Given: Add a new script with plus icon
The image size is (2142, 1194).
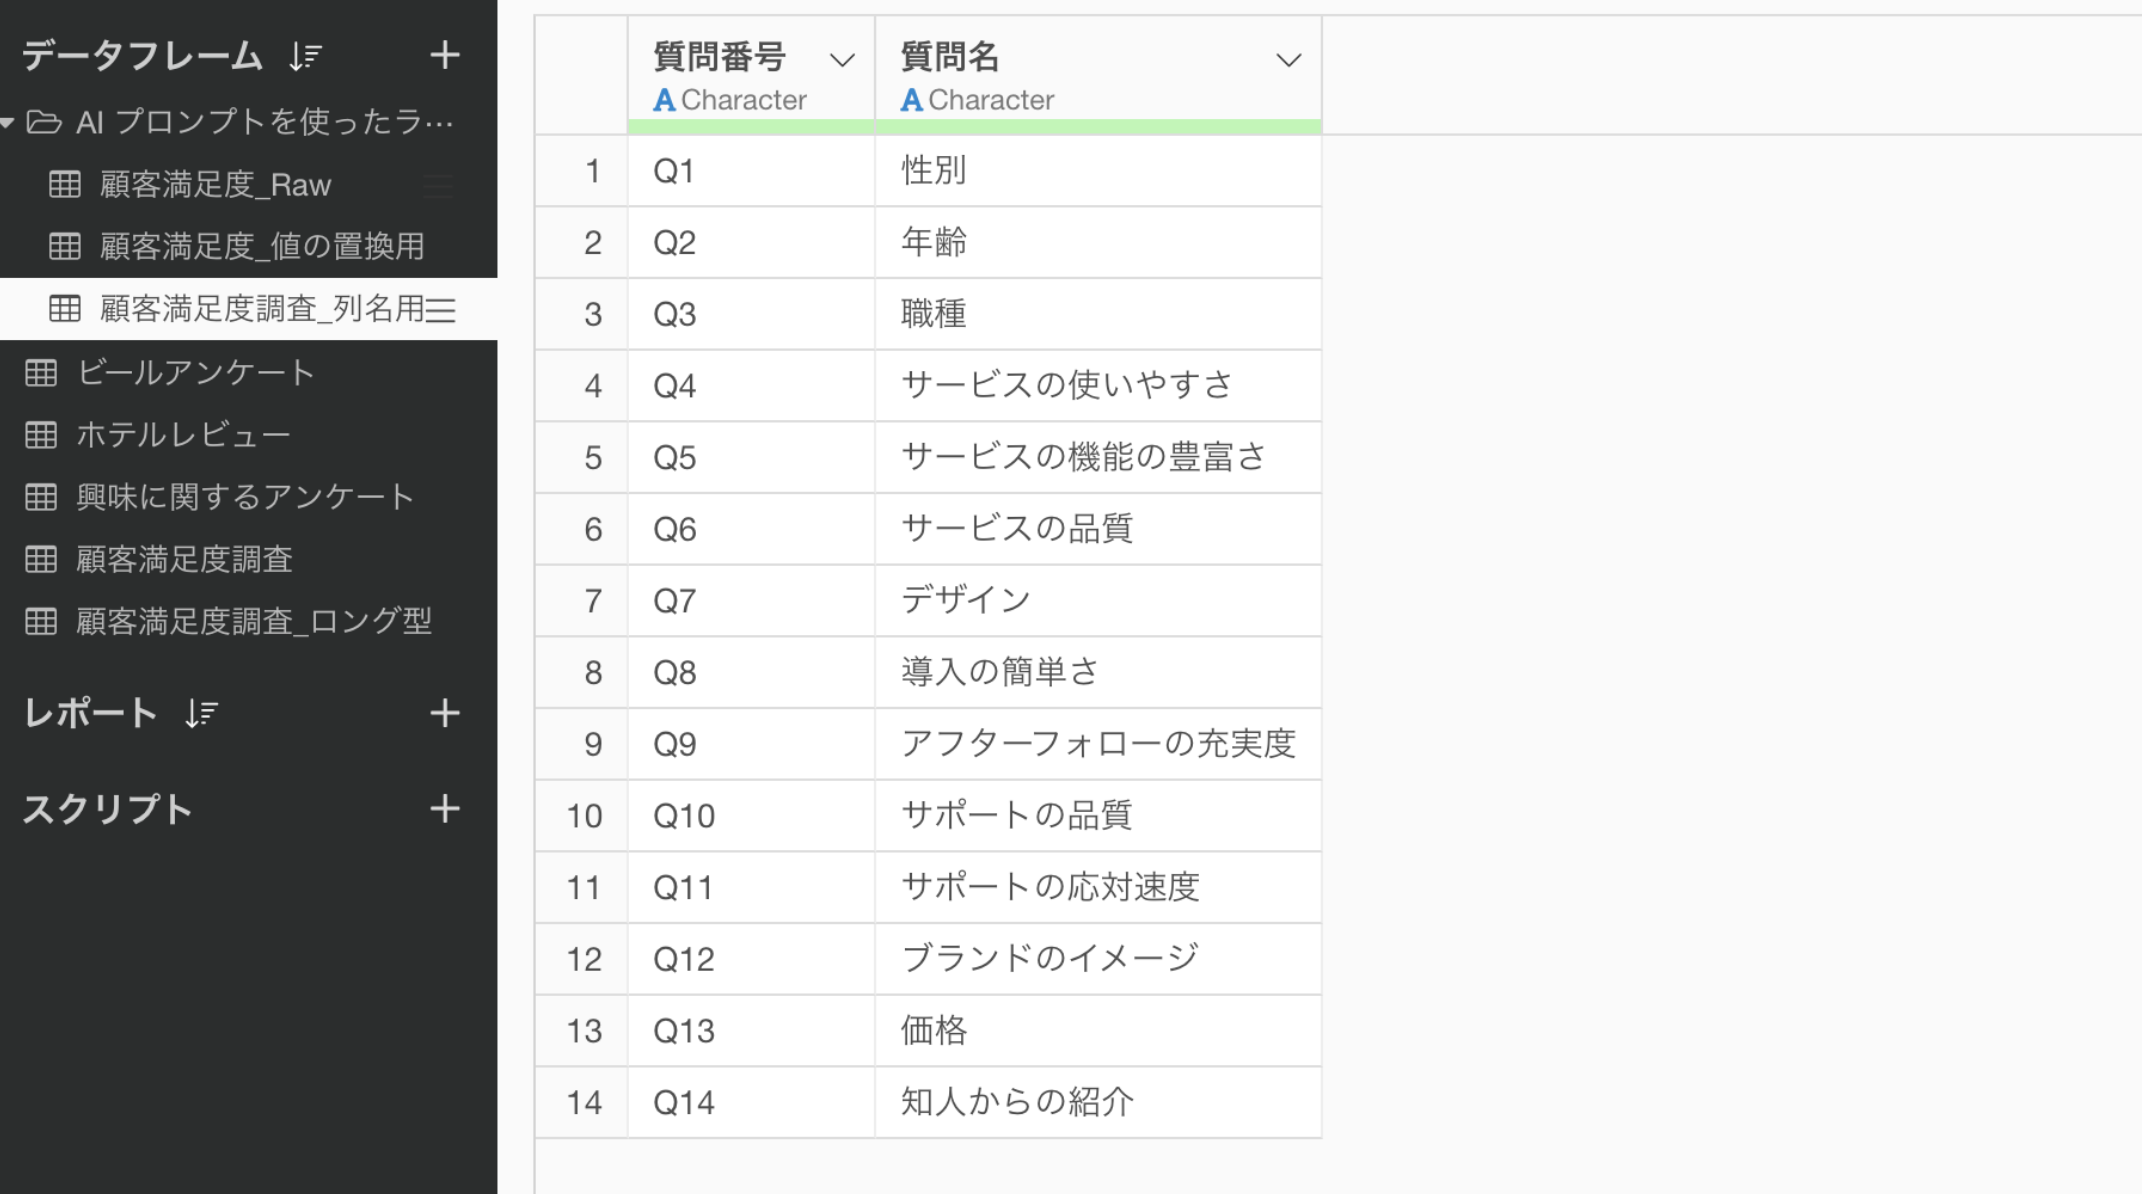Looking at the screenshot, I should coord(444,809).
